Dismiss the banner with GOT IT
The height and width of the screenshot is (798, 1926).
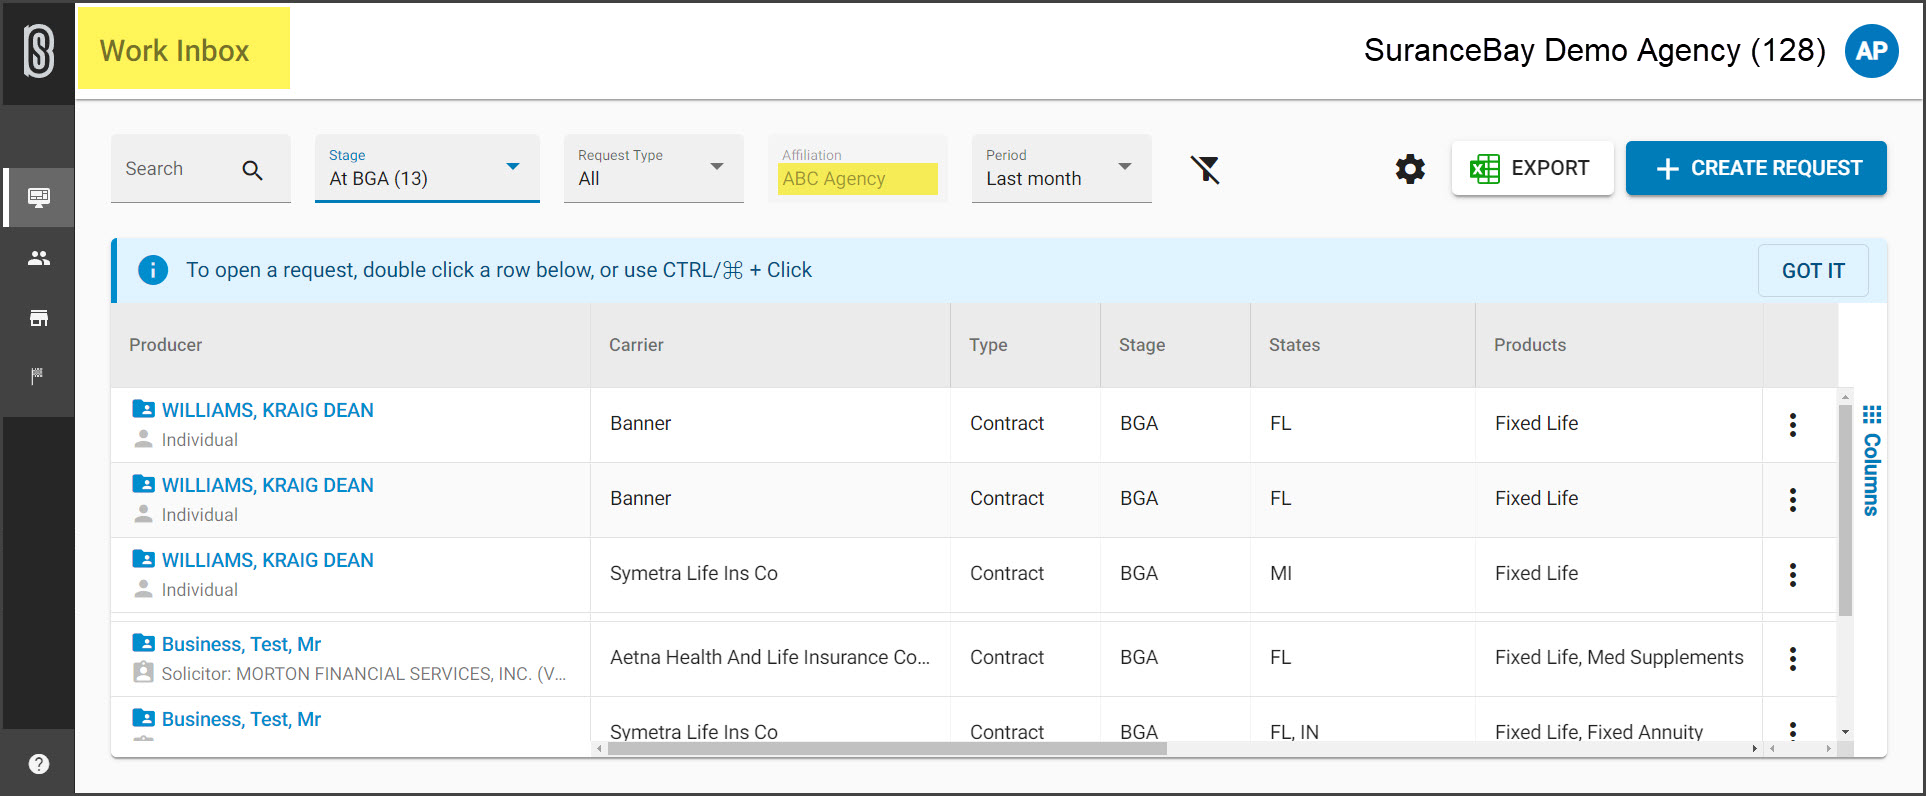point(1813,271)
